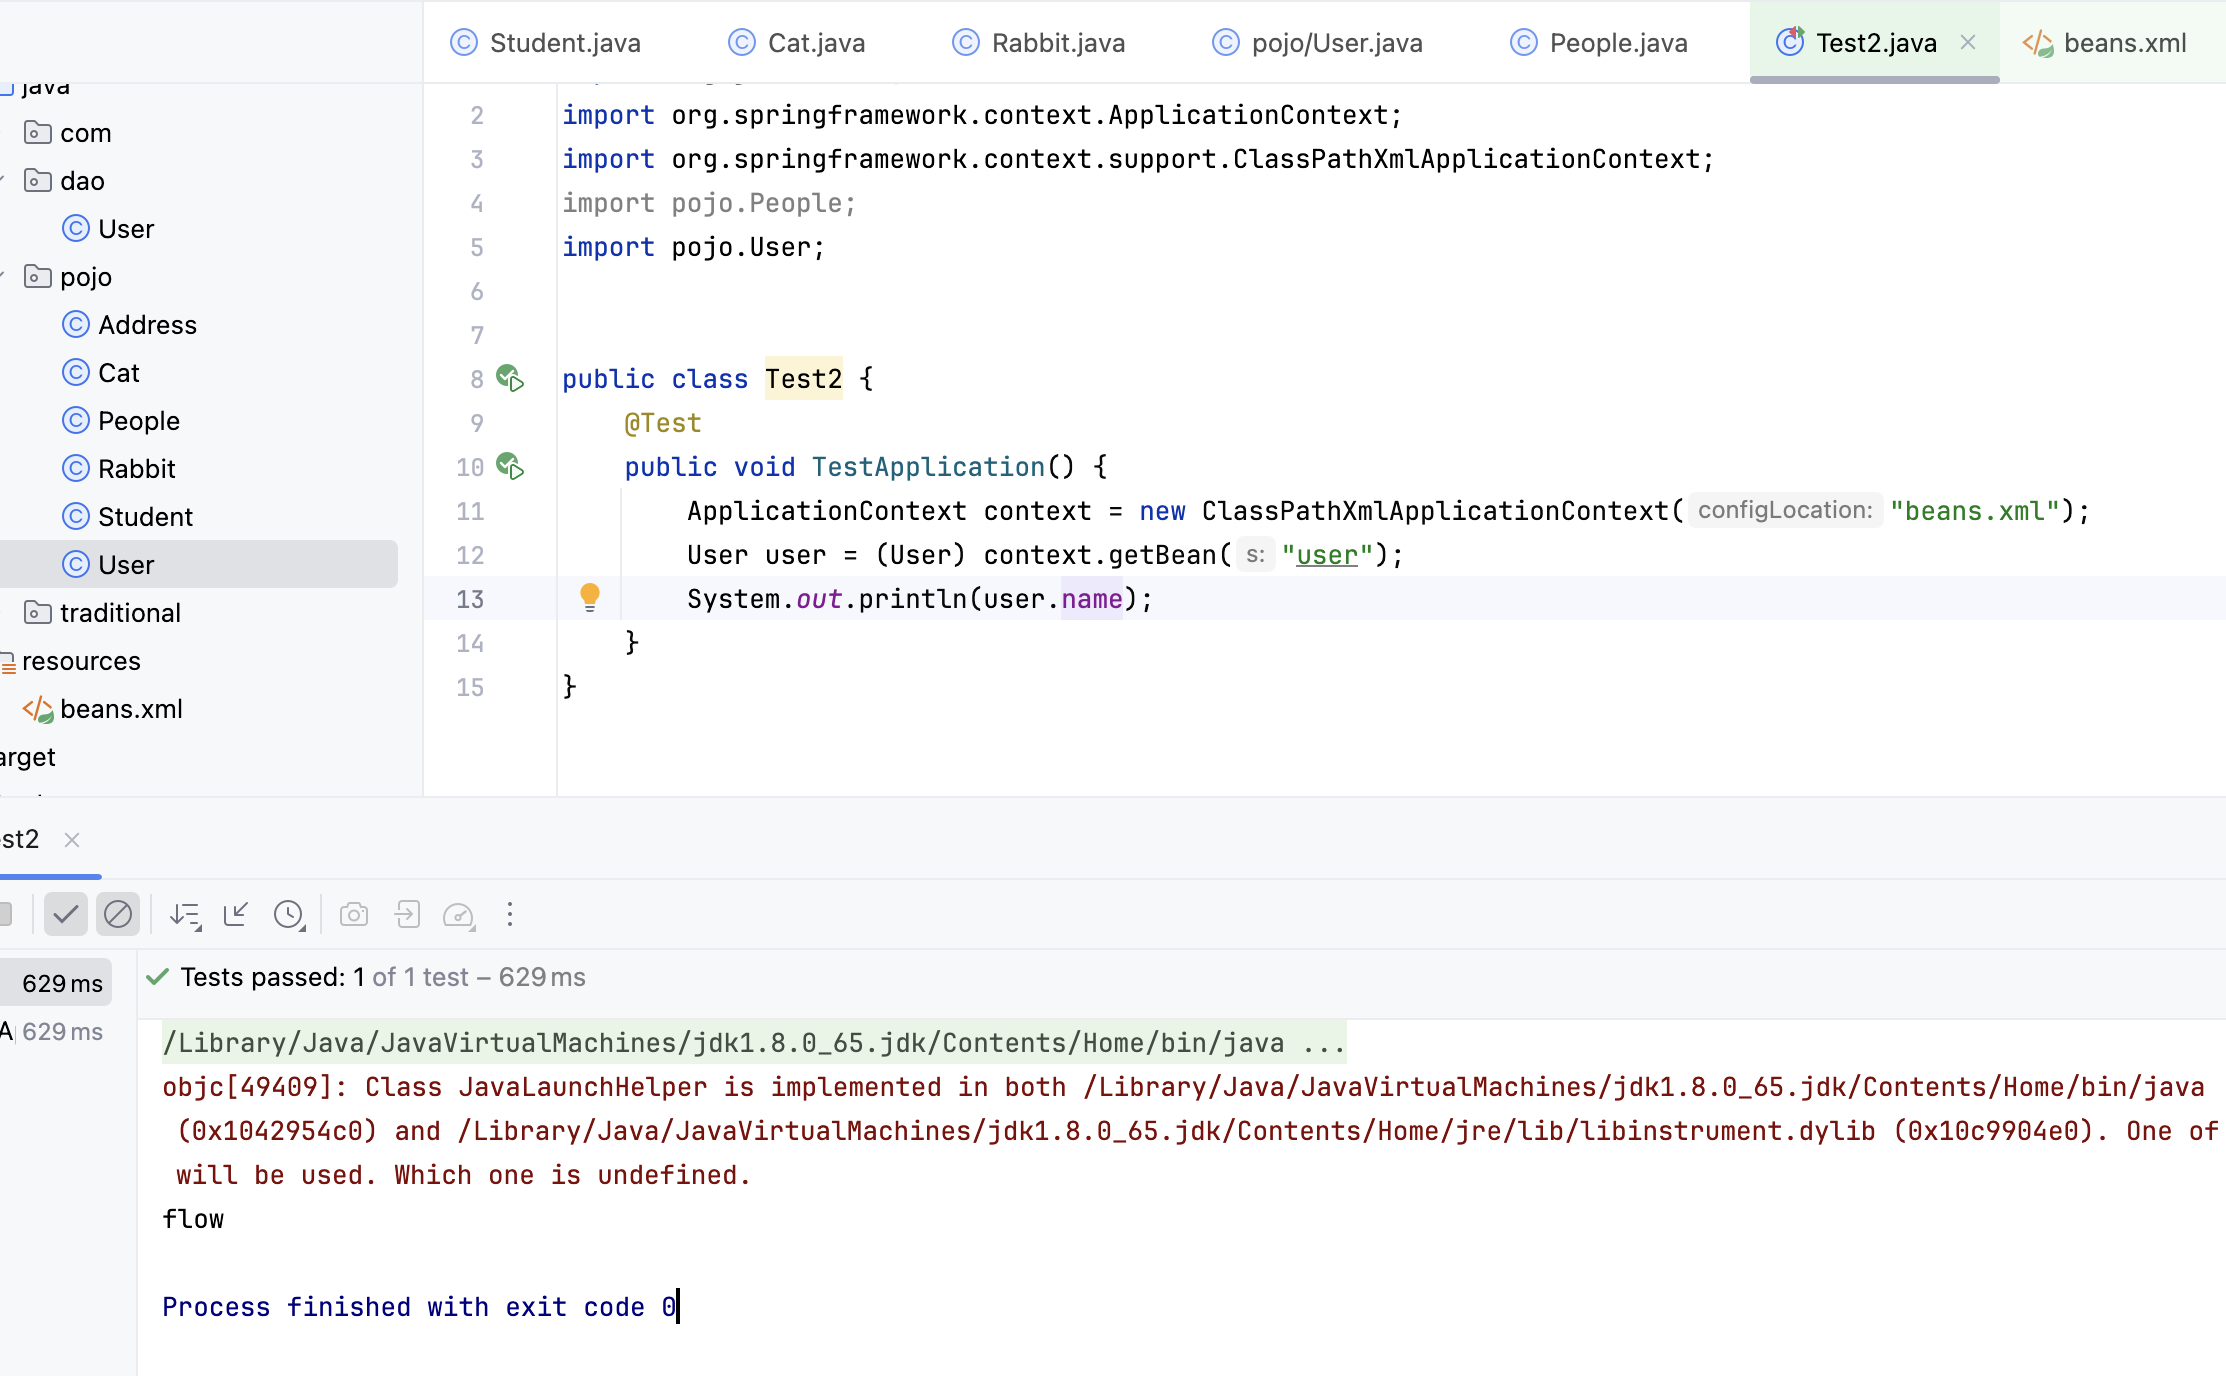
Task: Close the Test2.java editor tab
Action: [x=1967, y=42]
